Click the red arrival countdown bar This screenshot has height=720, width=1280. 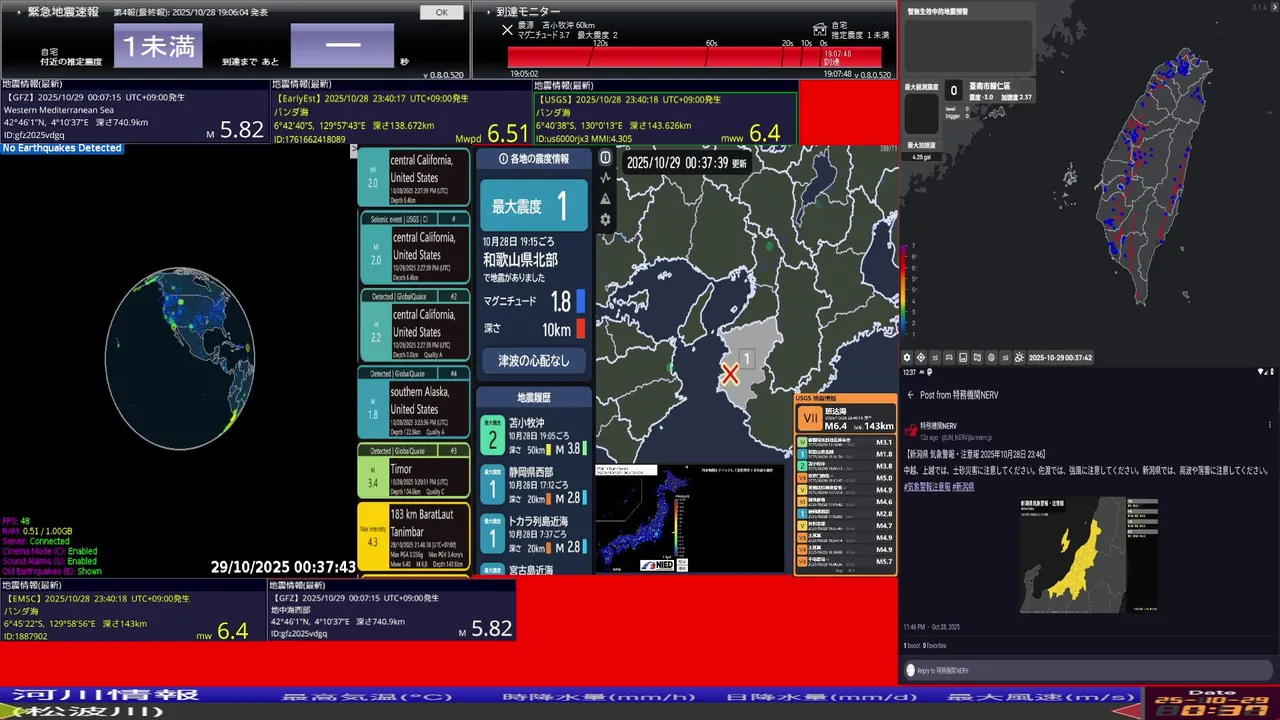695,57
